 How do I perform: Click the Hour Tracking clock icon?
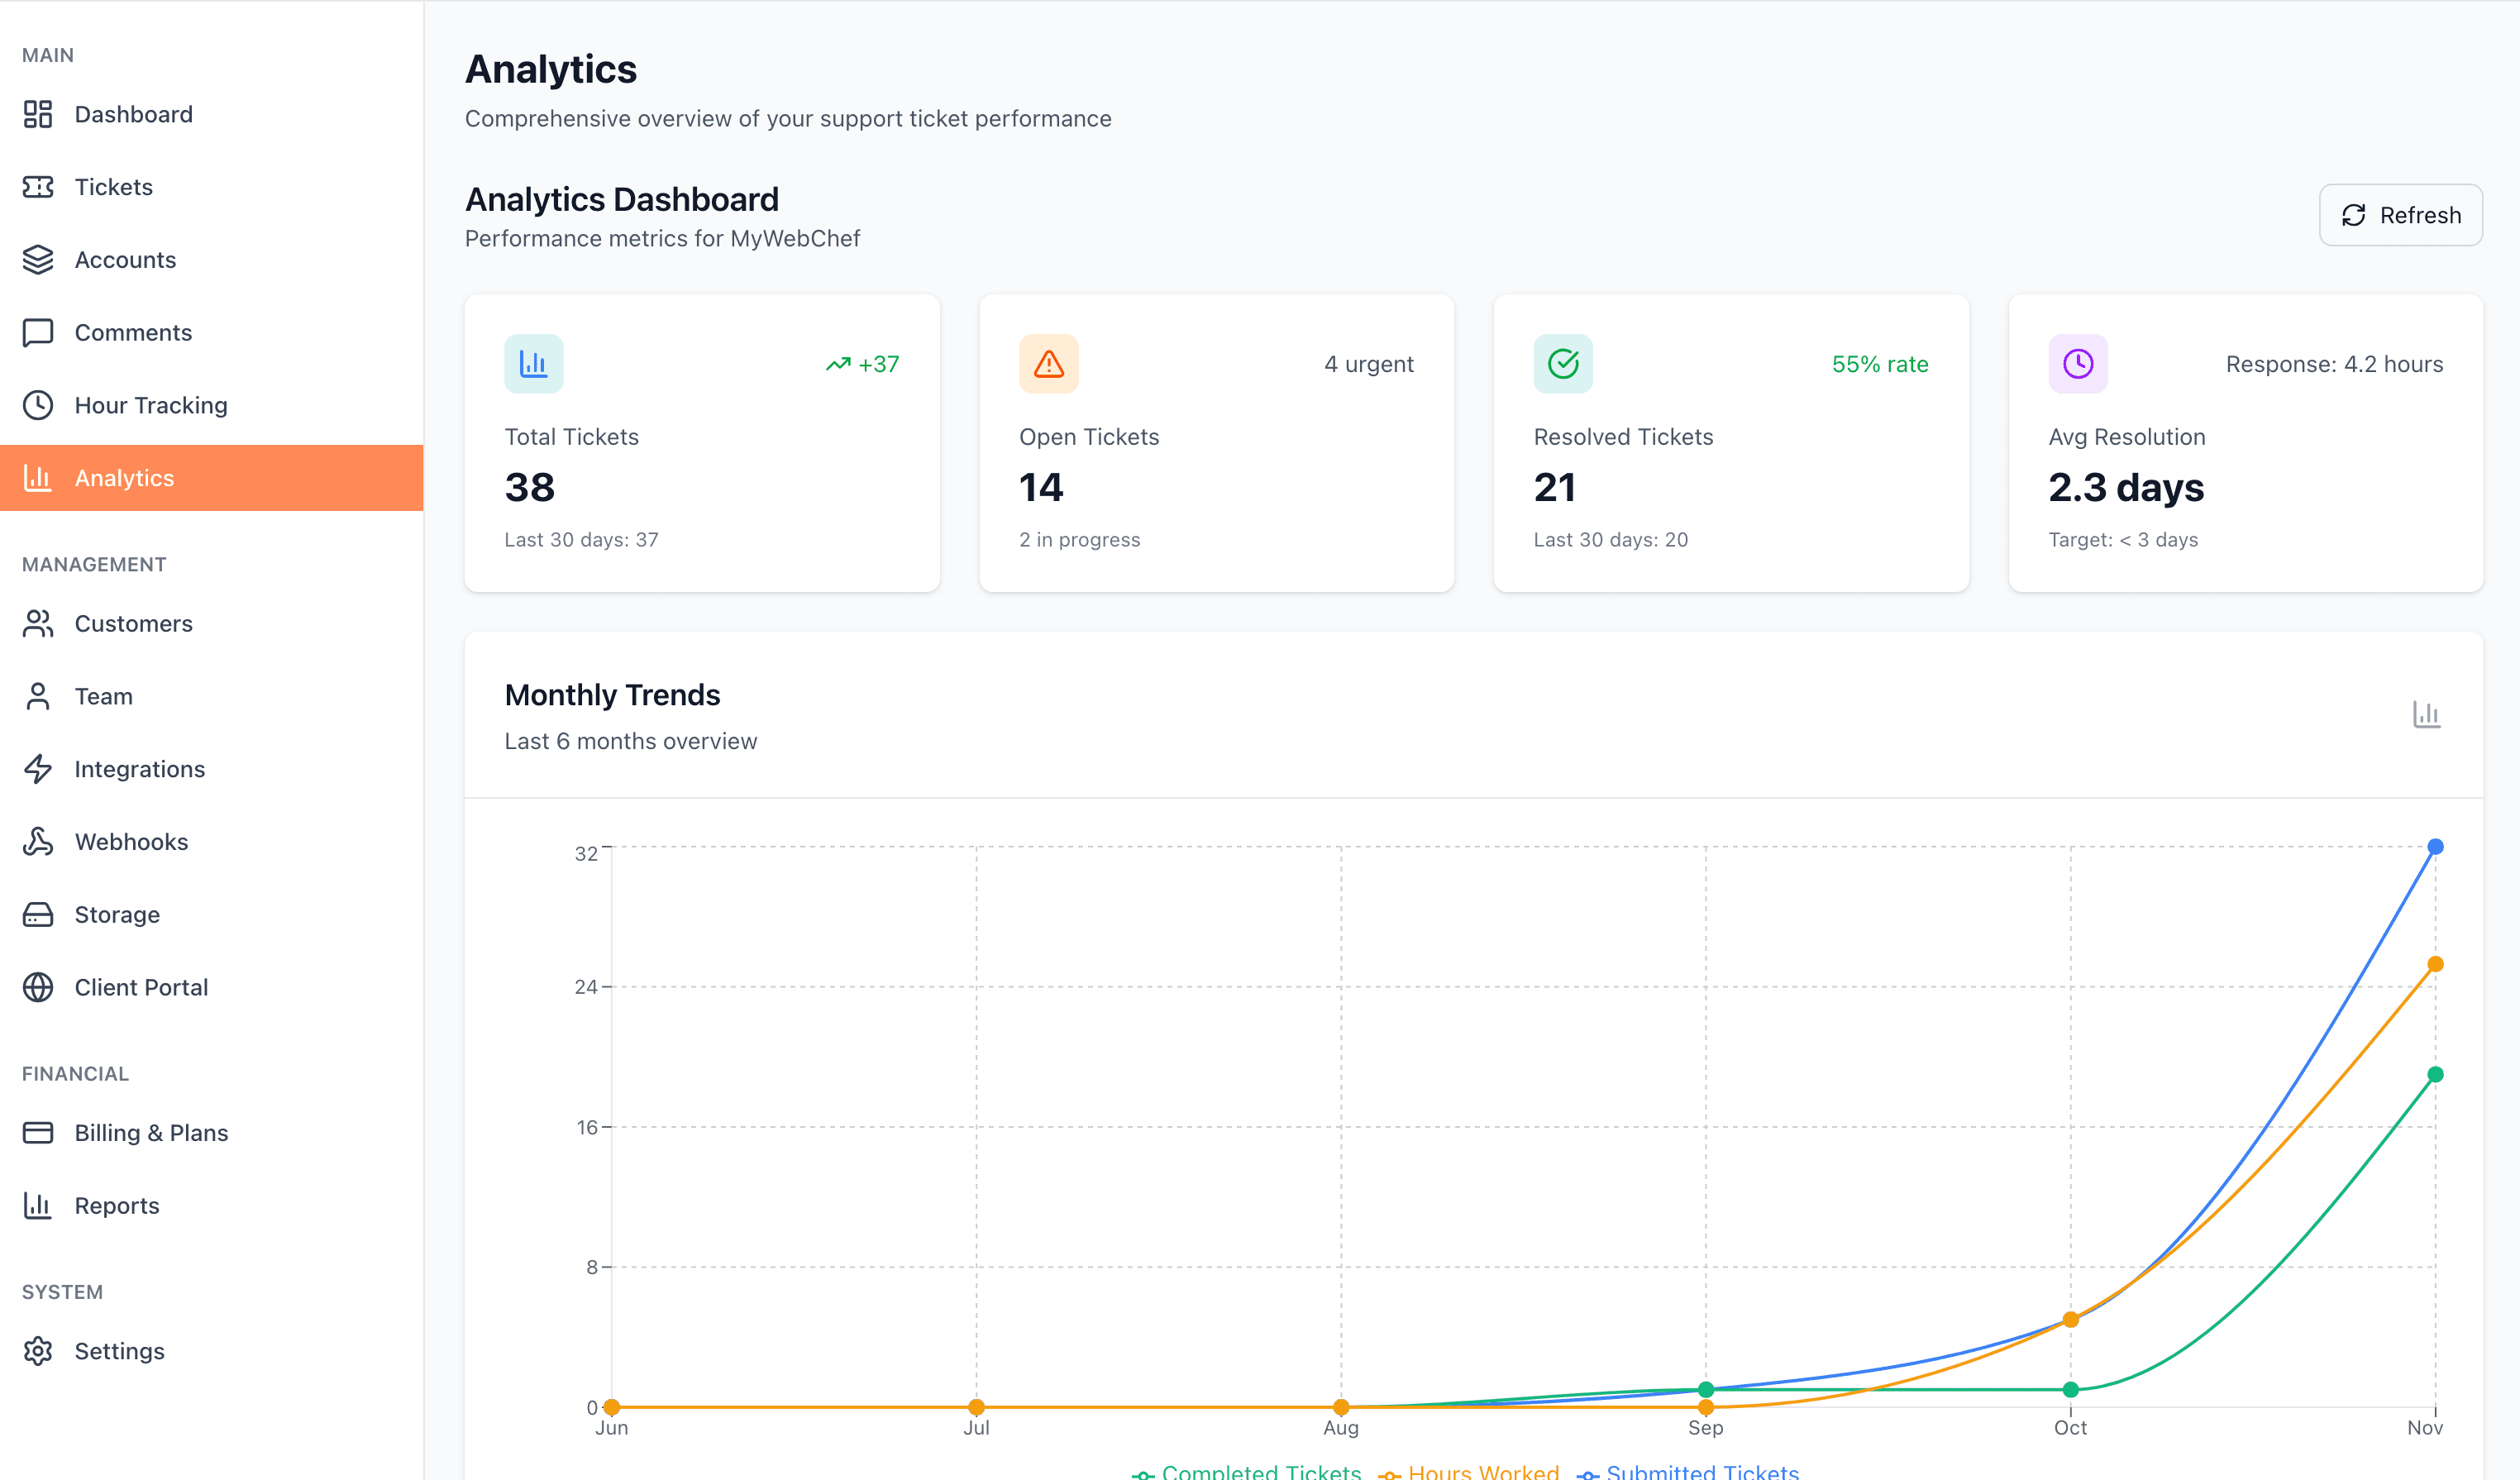tap(38, 405)
